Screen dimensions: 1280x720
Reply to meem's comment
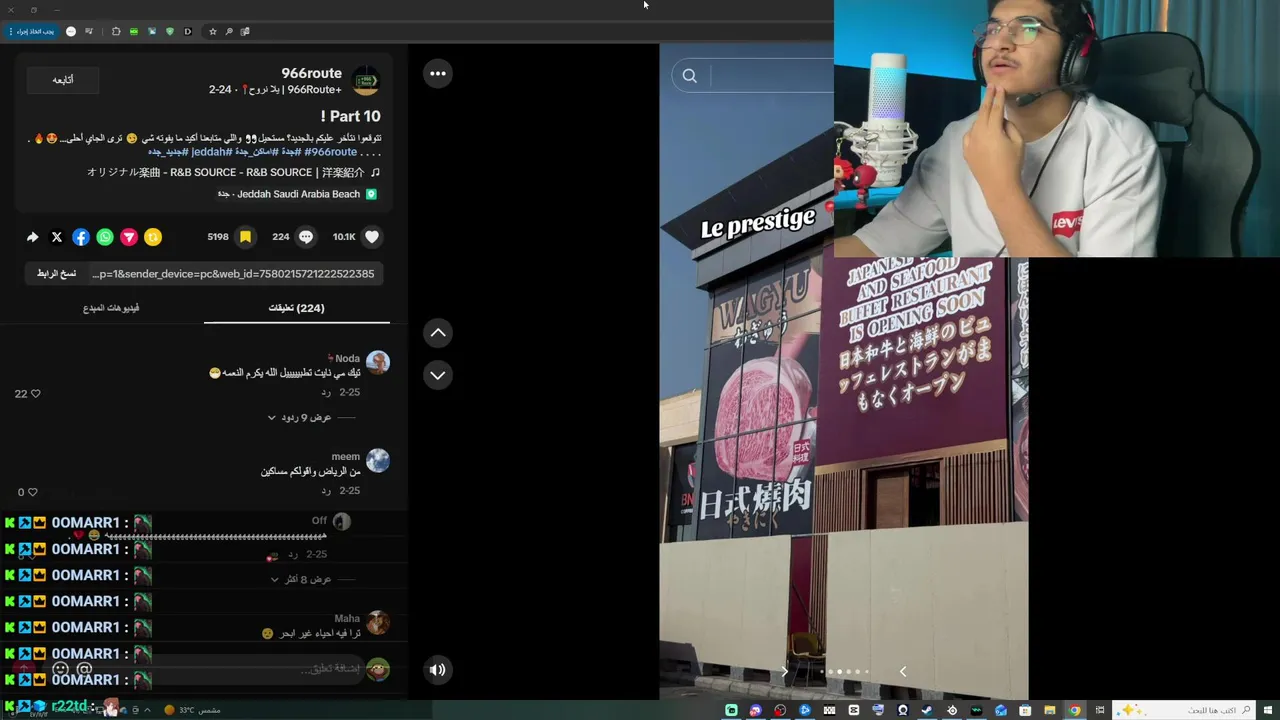[x=326, y=491]
